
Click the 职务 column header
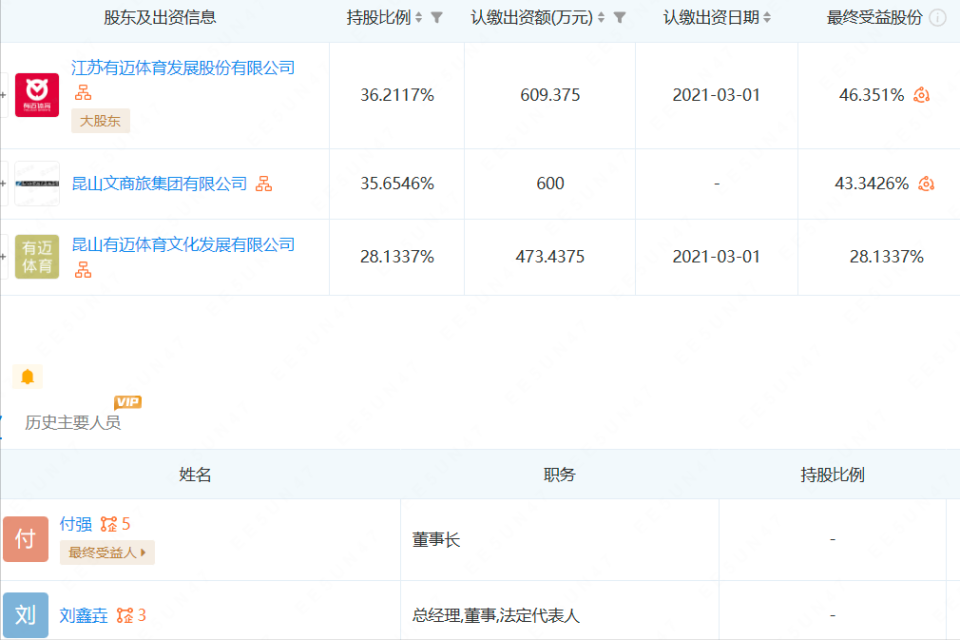(x=559, y=475)
